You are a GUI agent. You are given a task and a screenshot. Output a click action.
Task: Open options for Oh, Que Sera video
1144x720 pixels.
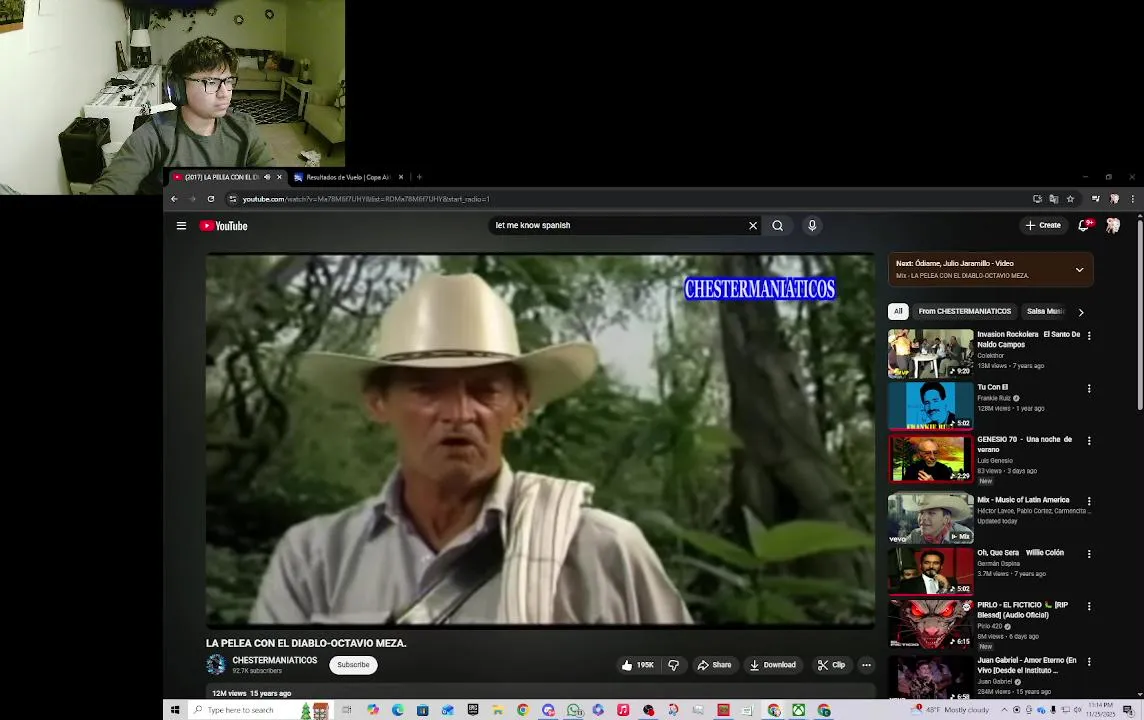tap(1089, 554)
